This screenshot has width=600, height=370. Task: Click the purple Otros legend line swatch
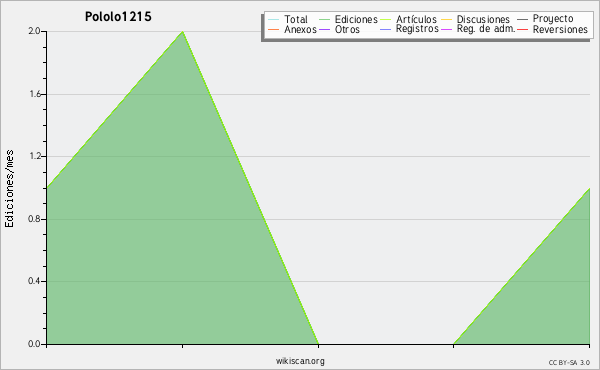point(324,30)
